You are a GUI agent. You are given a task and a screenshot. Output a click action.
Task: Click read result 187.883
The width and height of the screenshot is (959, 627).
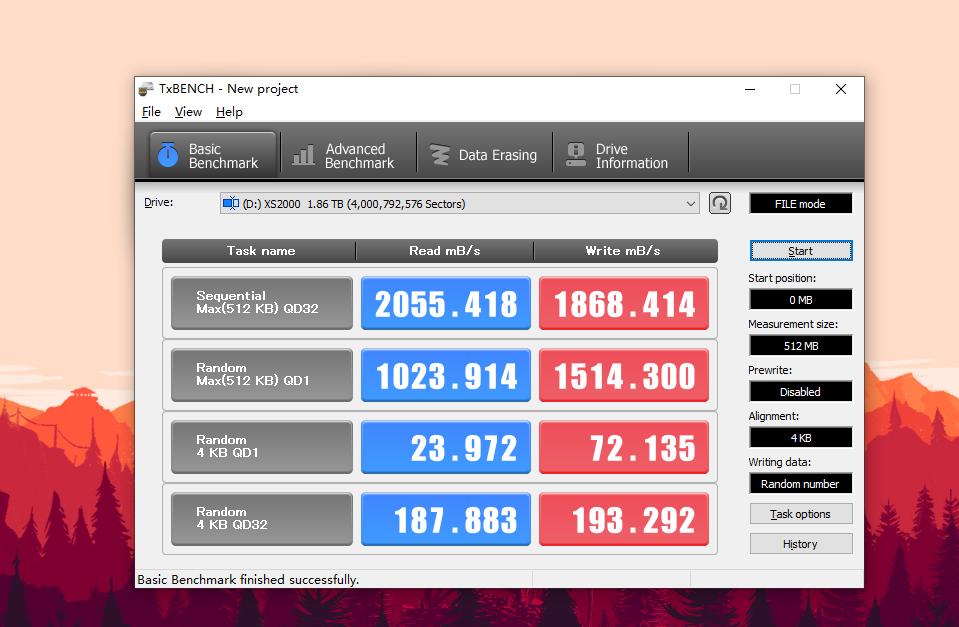446,519
